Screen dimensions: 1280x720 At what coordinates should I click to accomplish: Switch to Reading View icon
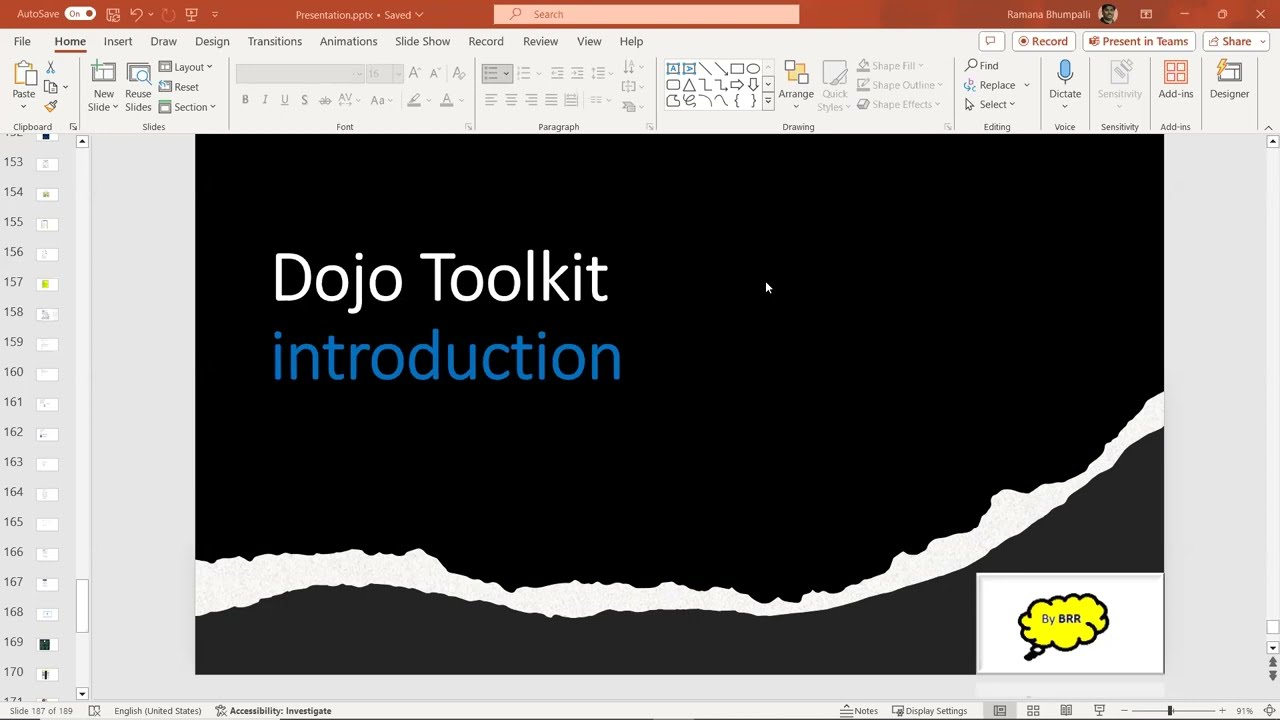tap(1066, 711)
